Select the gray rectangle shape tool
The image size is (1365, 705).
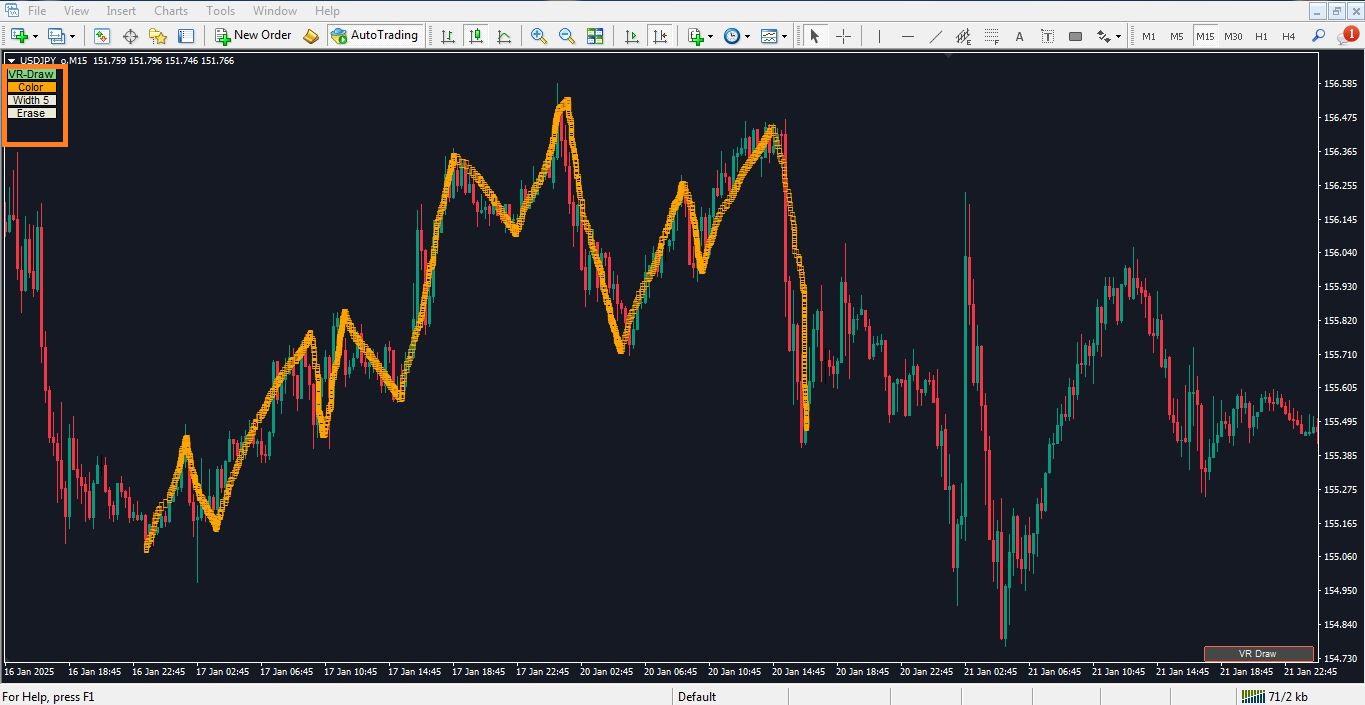pyautogui.click(x=1076, y=36)
